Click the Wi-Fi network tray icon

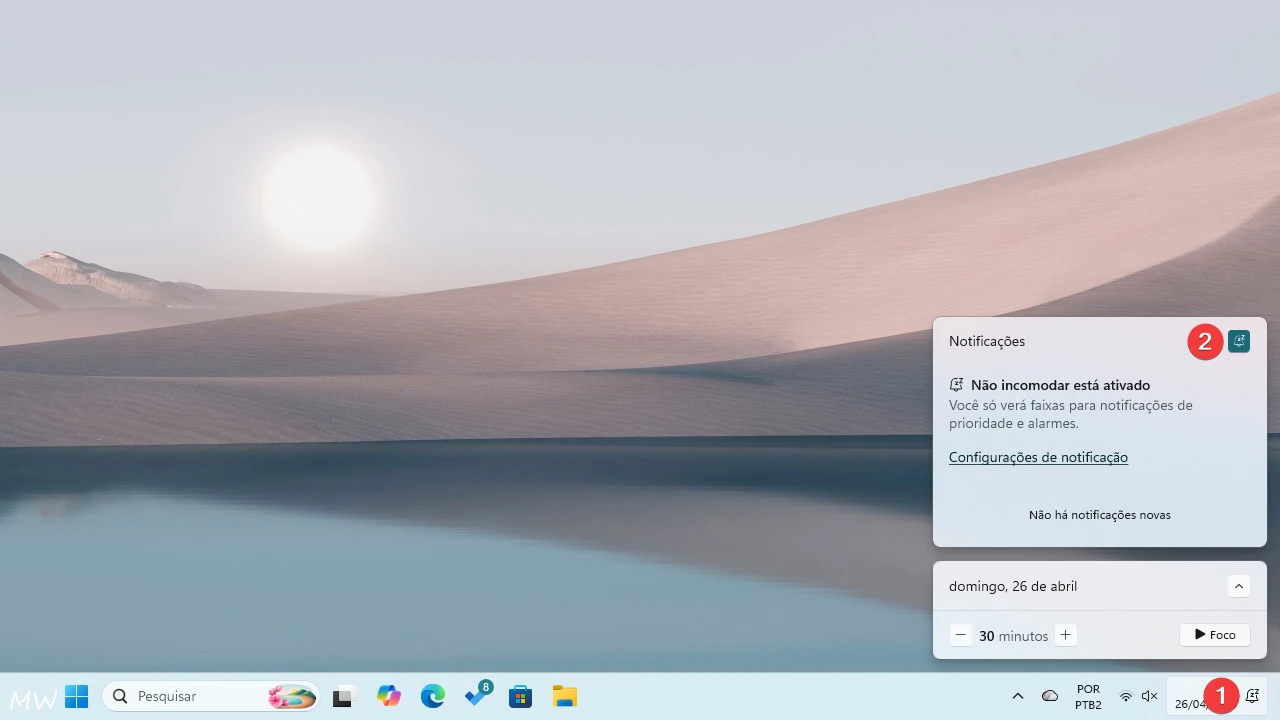tap(1126, 696)
